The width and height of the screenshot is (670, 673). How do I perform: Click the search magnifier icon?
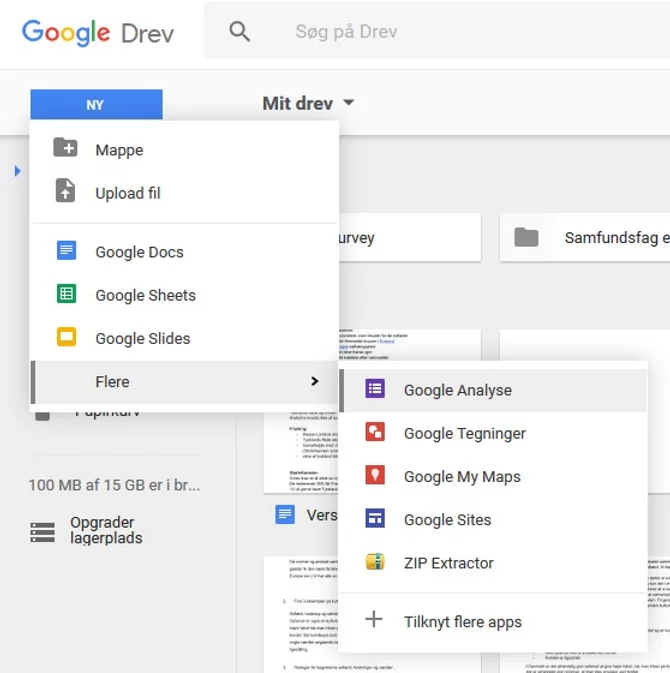[239, 32]
